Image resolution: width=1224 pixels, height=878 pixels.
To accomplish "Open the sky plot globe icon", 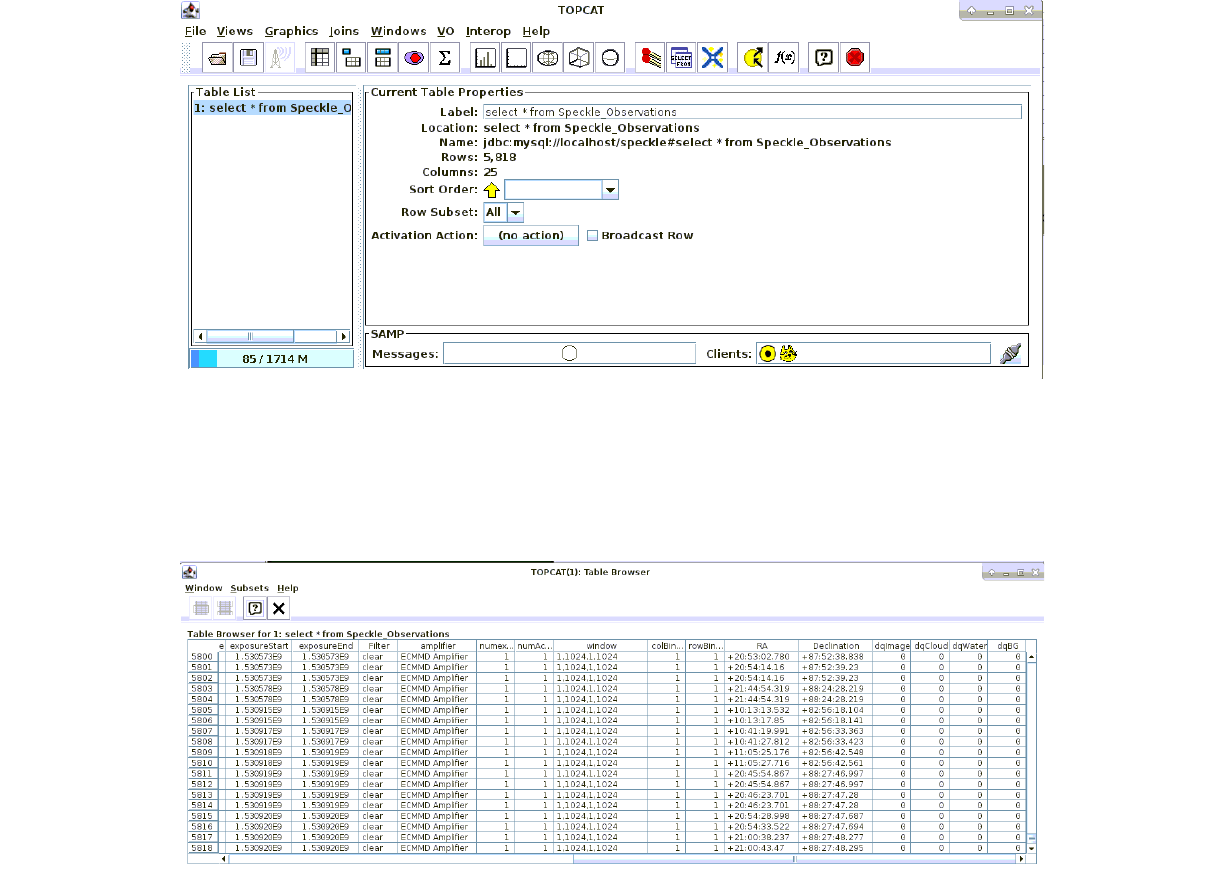I will (x=548, y=58).
